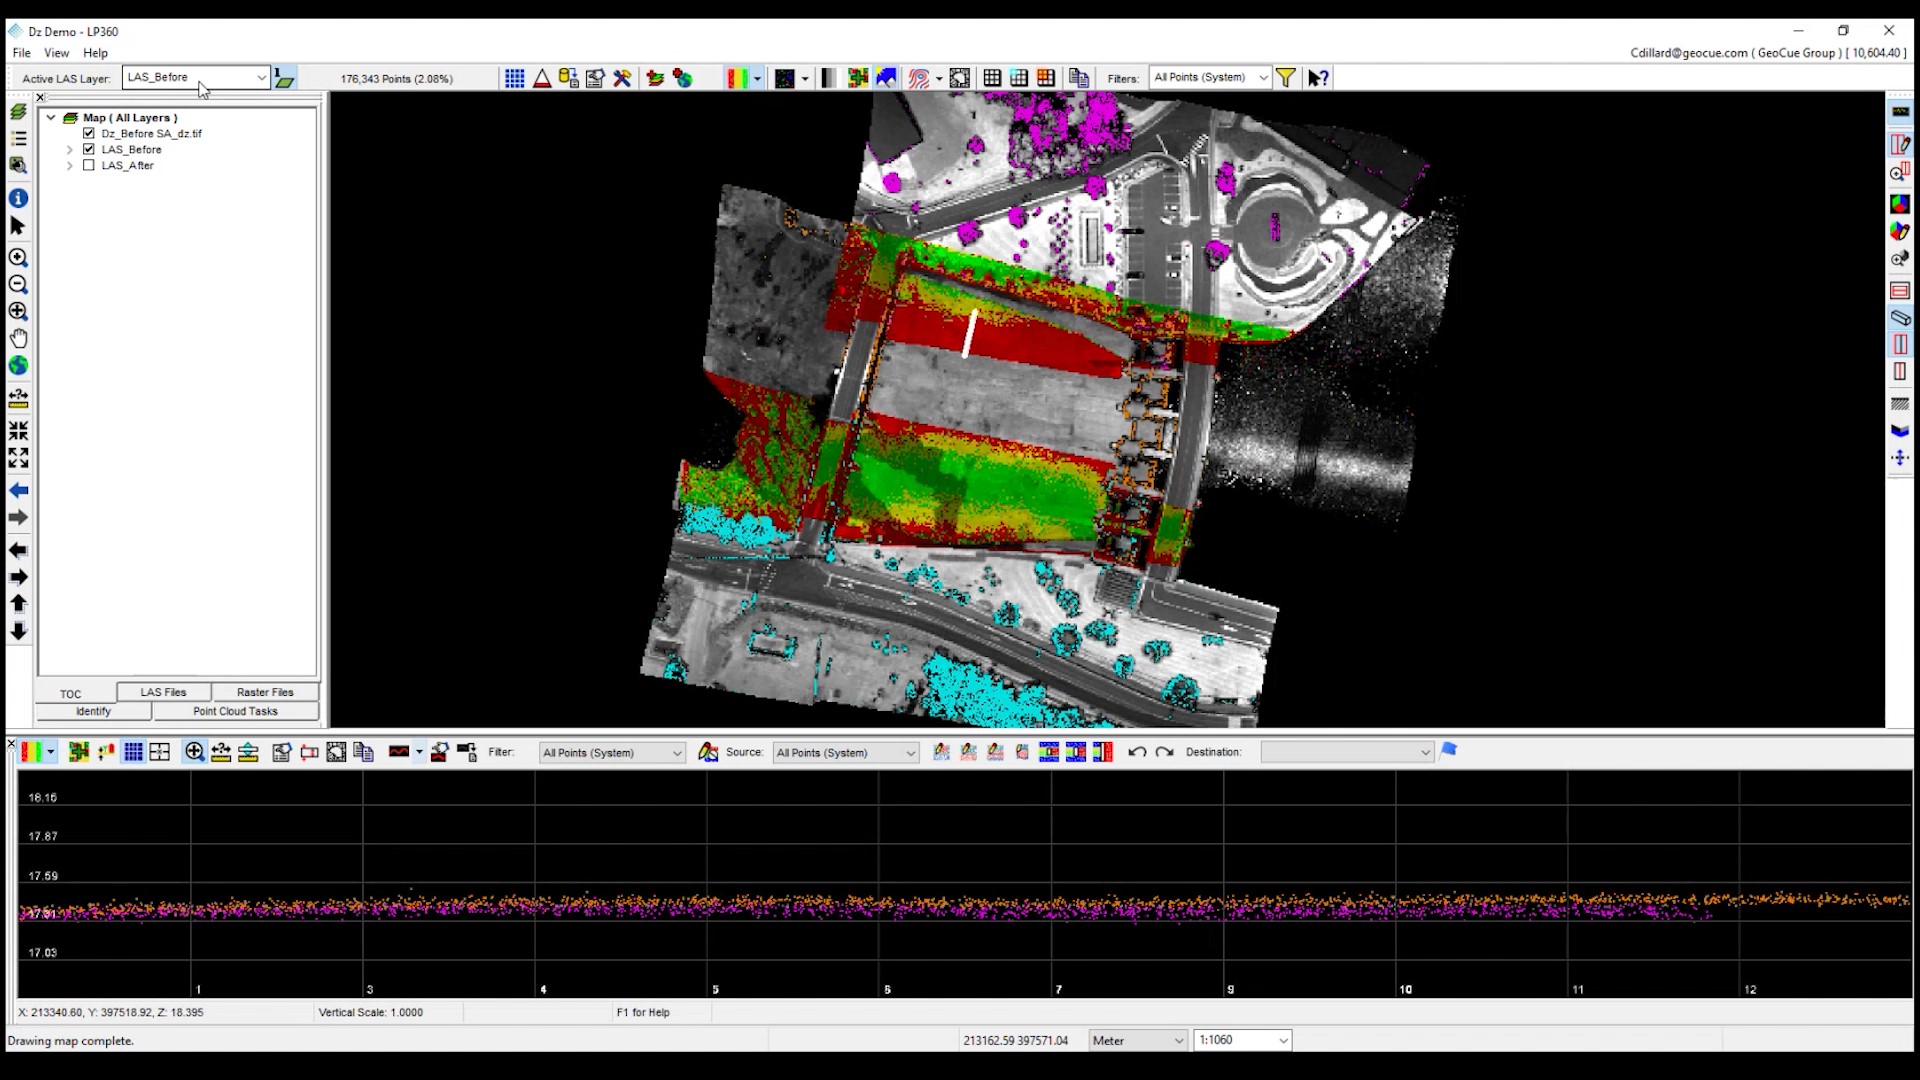
Task: Open the Destination dropdown
Action: coord(1425,752)
